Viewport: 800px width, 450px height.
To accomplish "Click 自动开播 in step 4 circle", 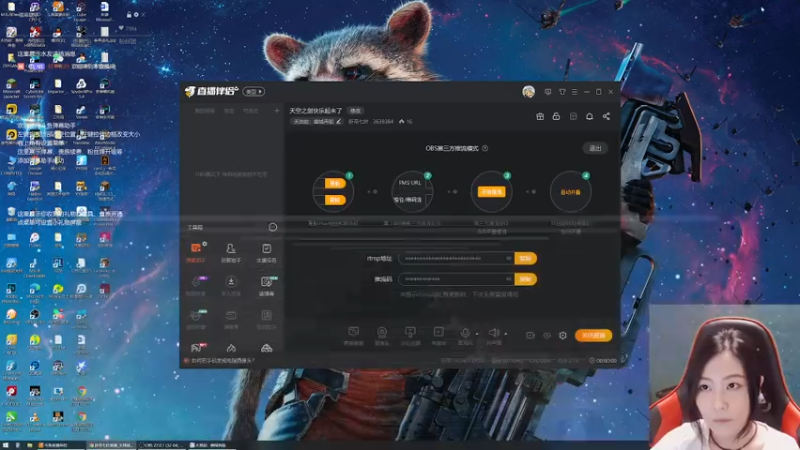I will 570,192.
